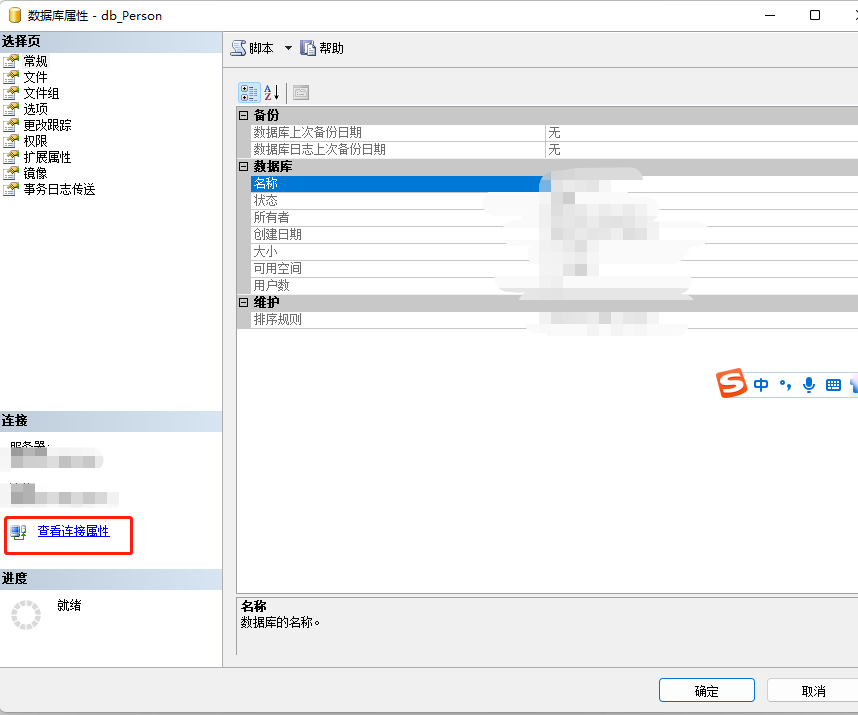This screenshot has width=858, height=715.
Task: Click the 文件 page icon
Action: click(11, 77)
